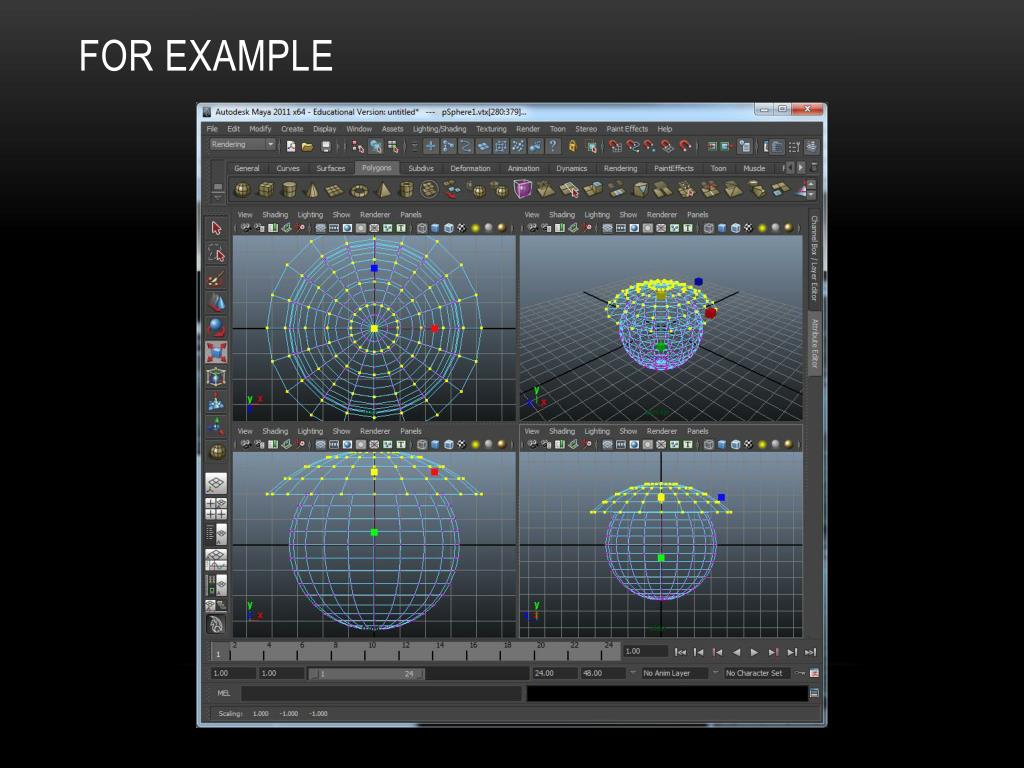
Task: Switch to the Deformation shelf tab
Action: tap(470, 168)
